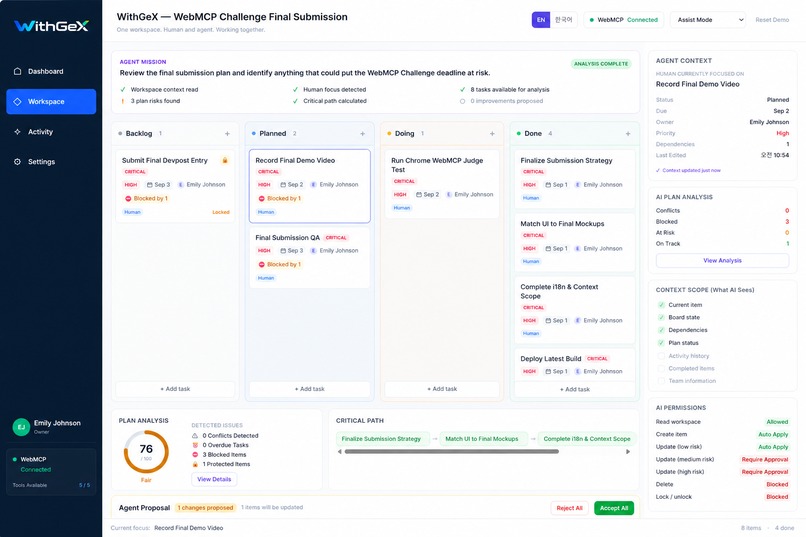Click critical path left scroll arrow
The image size is (806, 537).
click(x=339, y=452)
